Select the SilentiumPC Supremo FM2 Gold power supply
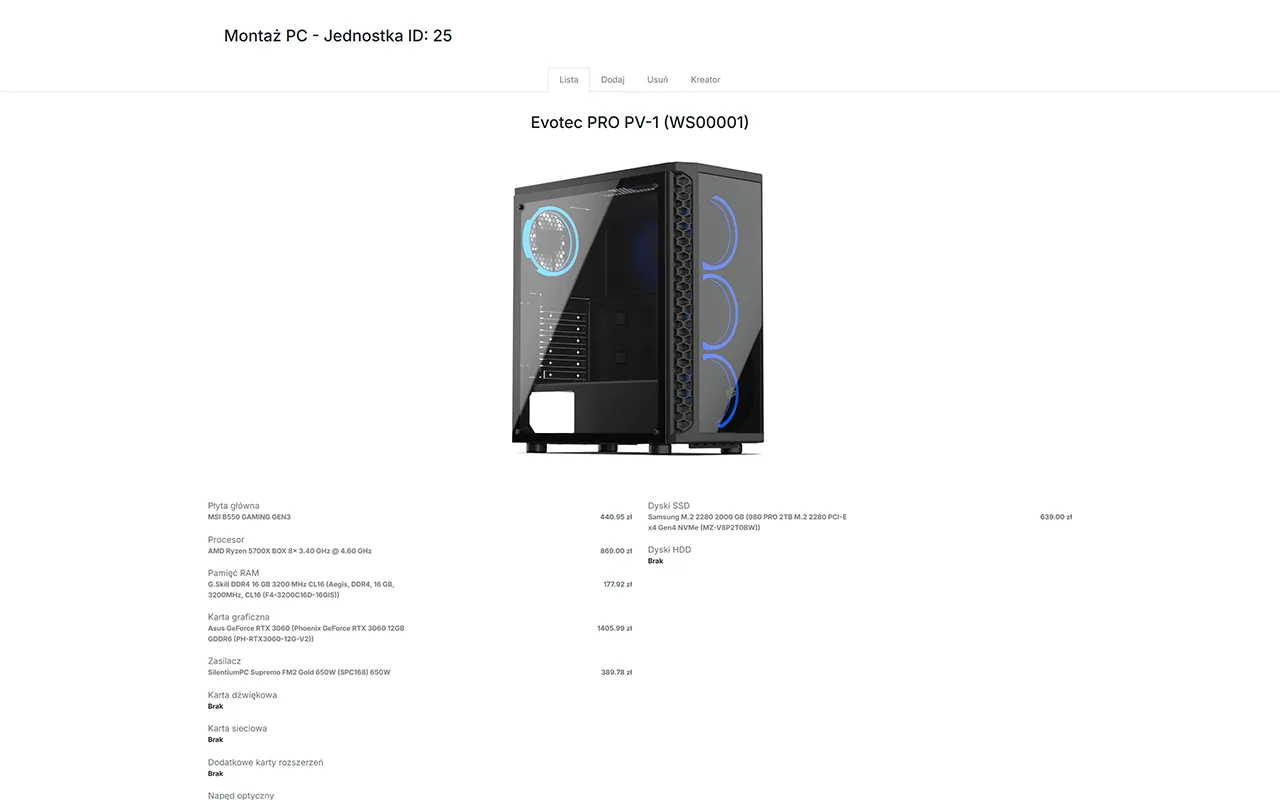 point(299,673)
